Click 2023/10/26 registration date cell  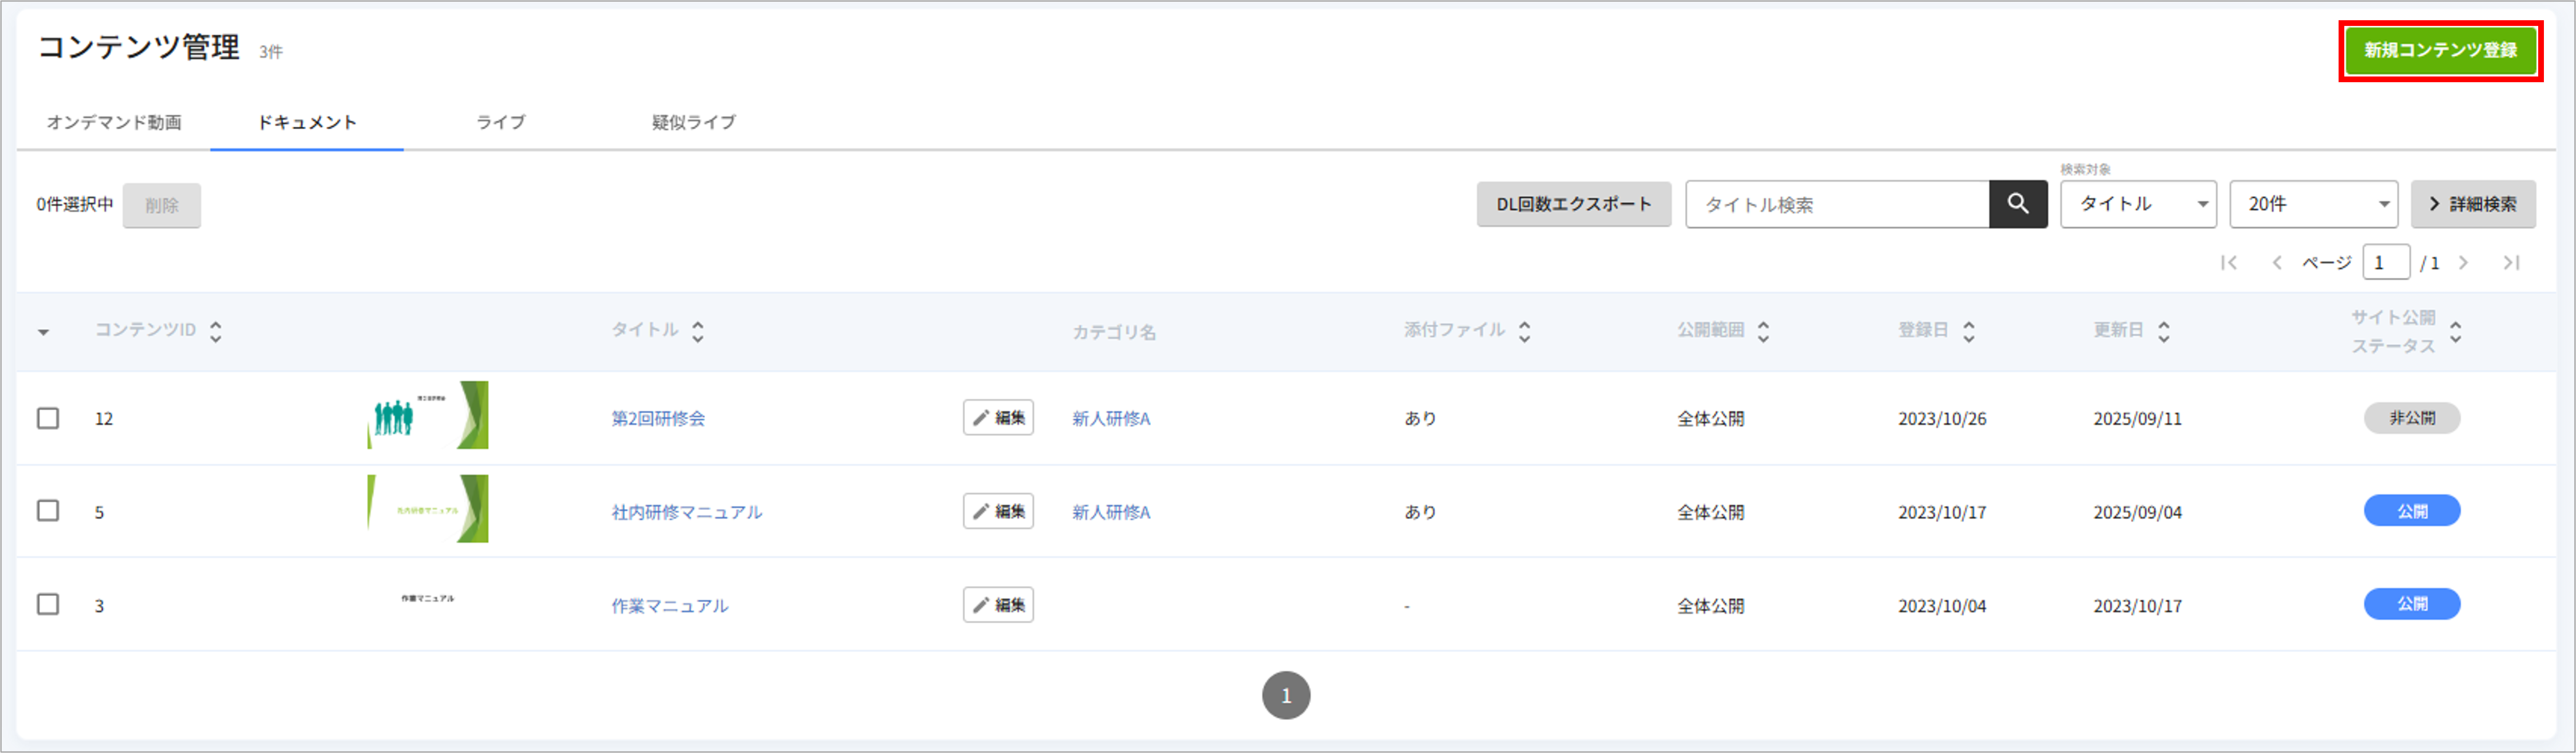pos(1942,419)
